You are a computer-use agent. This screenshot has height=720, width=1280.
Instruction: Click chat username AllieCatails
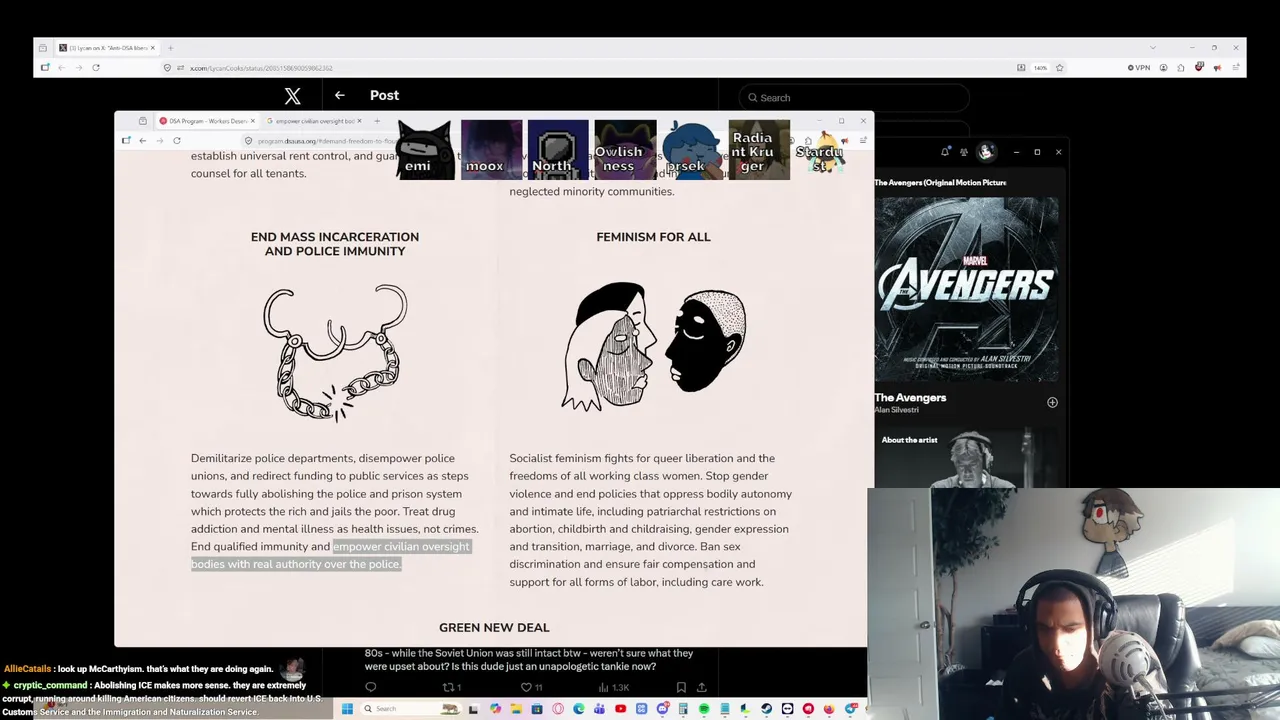27,669
